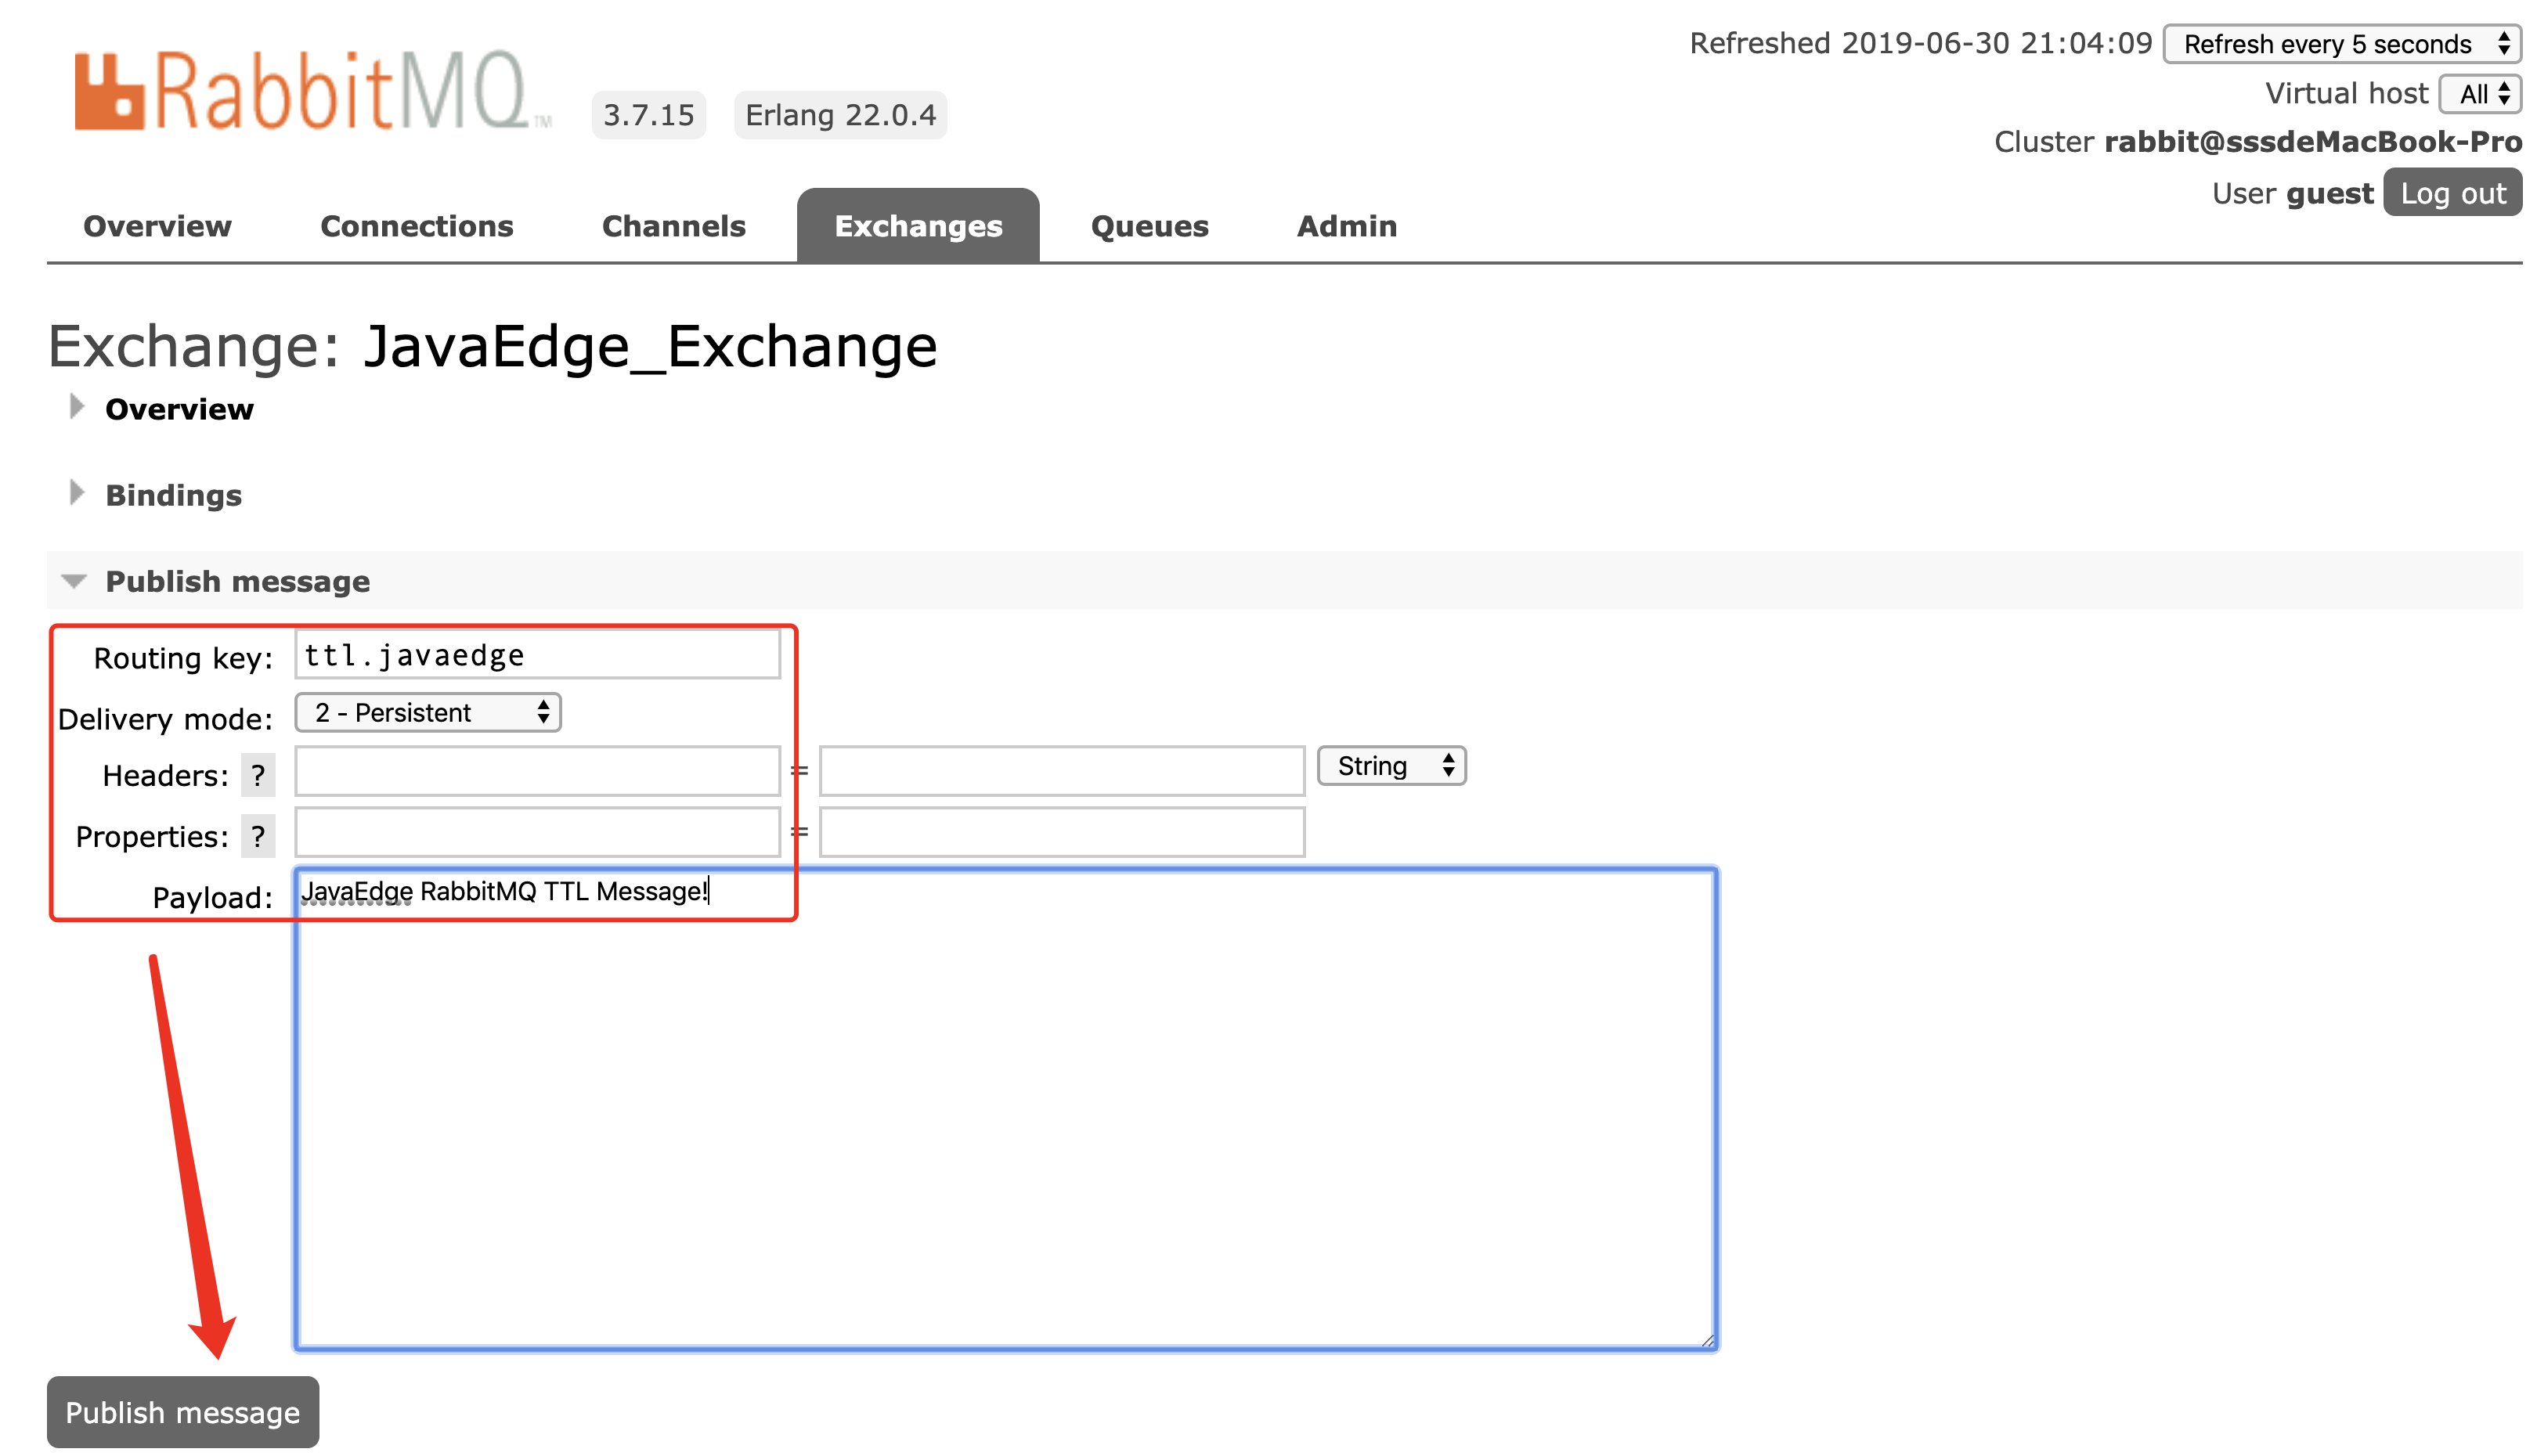Open the Channels tab

(673, 226)
